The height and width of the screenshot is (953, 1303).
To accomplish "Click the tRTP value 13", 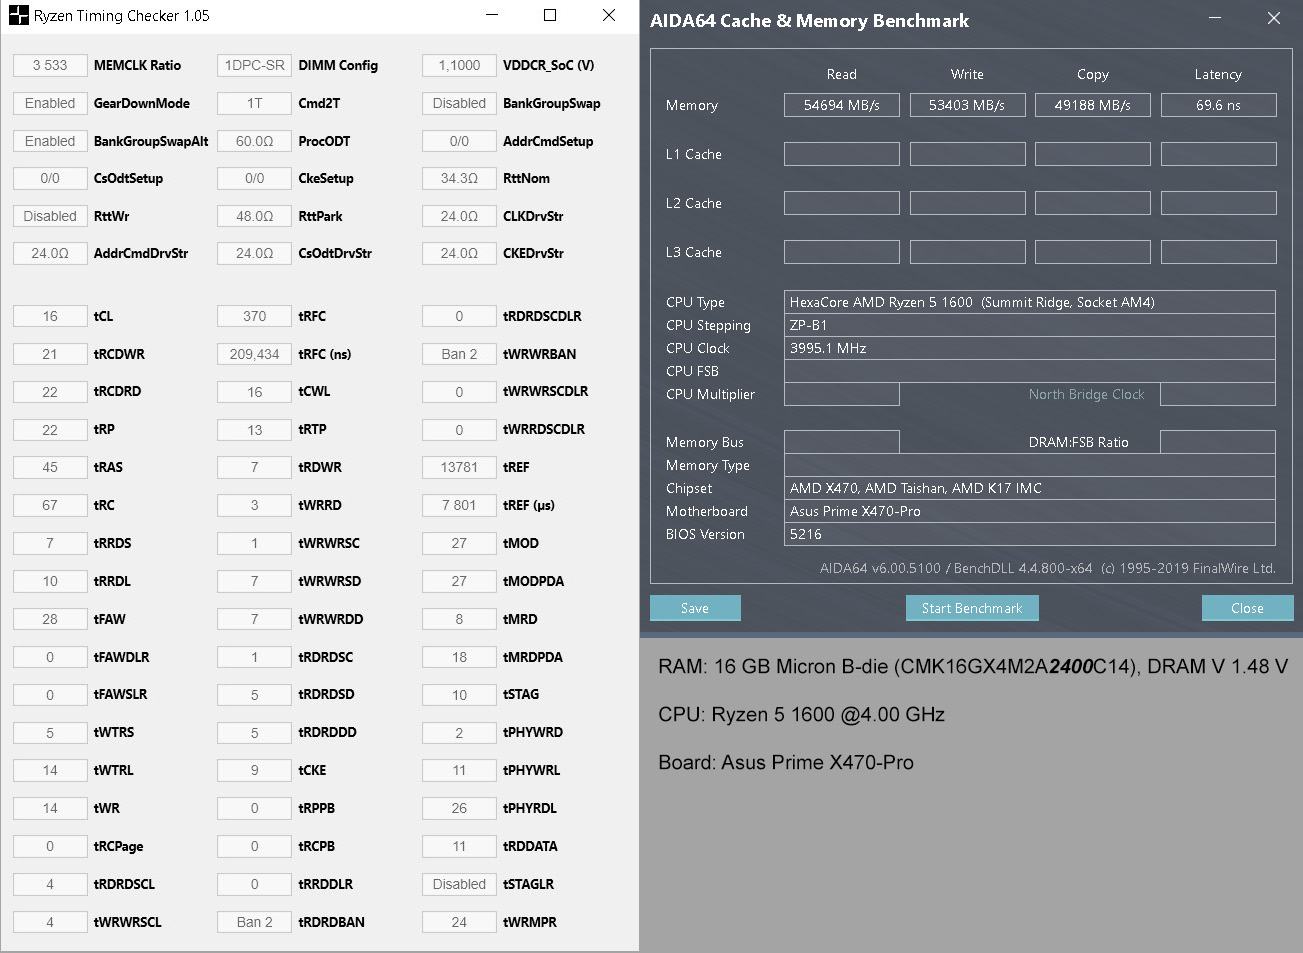I will [254, 429].
